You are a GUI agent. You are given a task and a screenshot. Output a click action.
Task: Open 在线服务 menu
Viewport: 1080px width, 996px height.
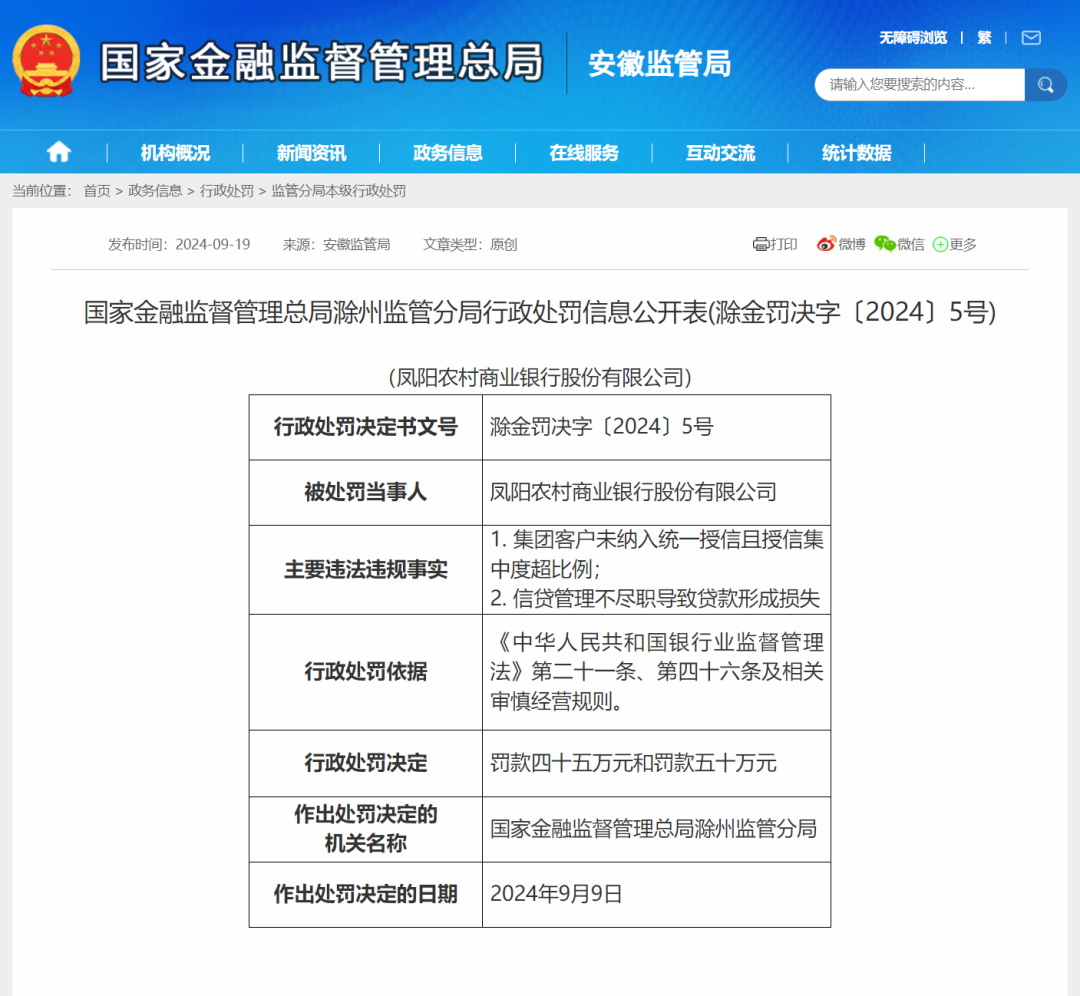click(x=584, y=152)
